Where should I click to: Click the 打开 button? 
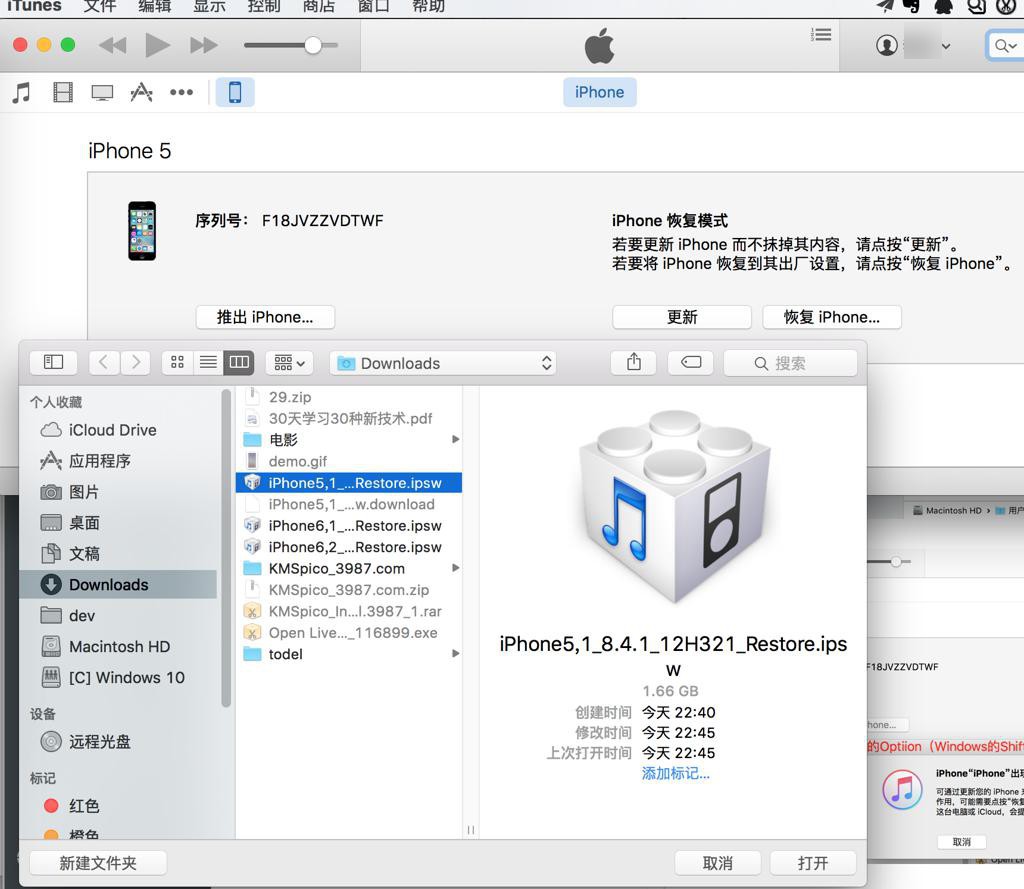click(812, 863)
